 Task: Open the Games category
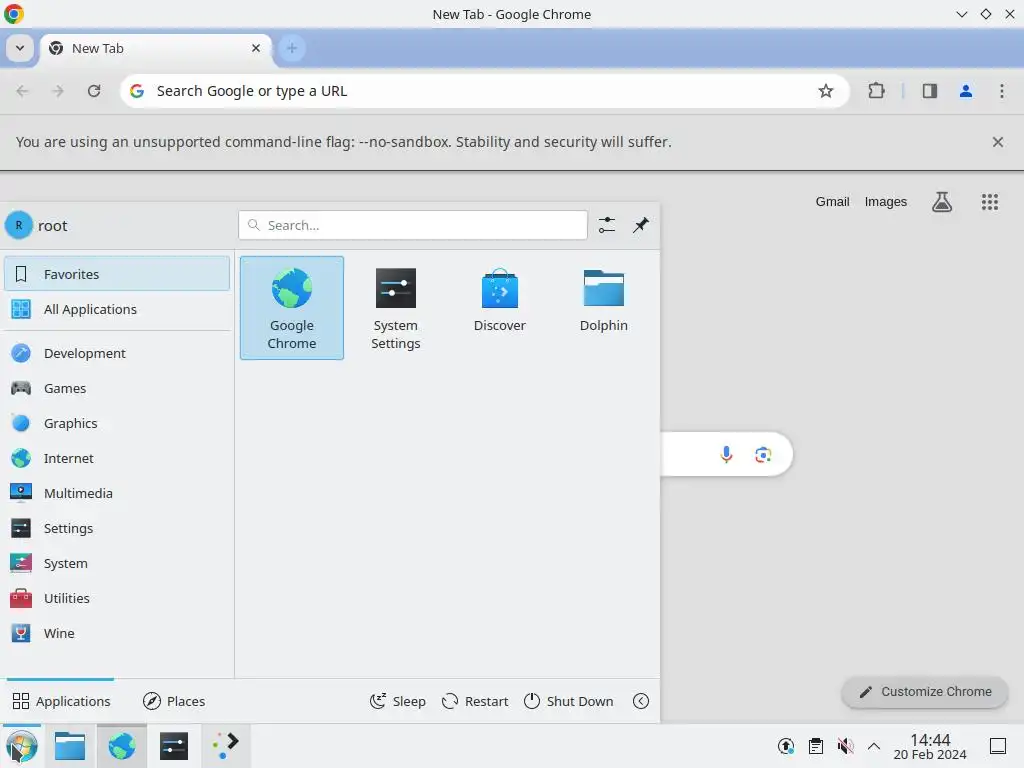[x=117, y=388]
